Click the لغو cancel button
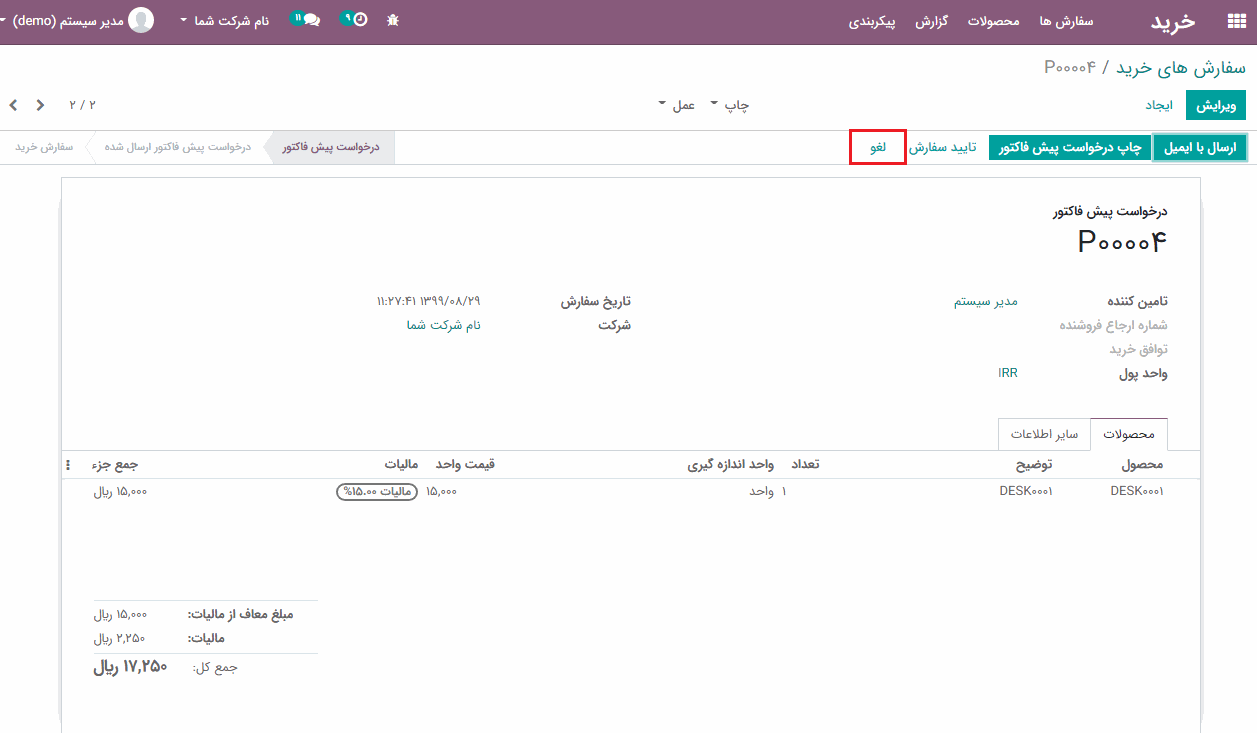Viewport: 1257px width, 733px height. 878,148
